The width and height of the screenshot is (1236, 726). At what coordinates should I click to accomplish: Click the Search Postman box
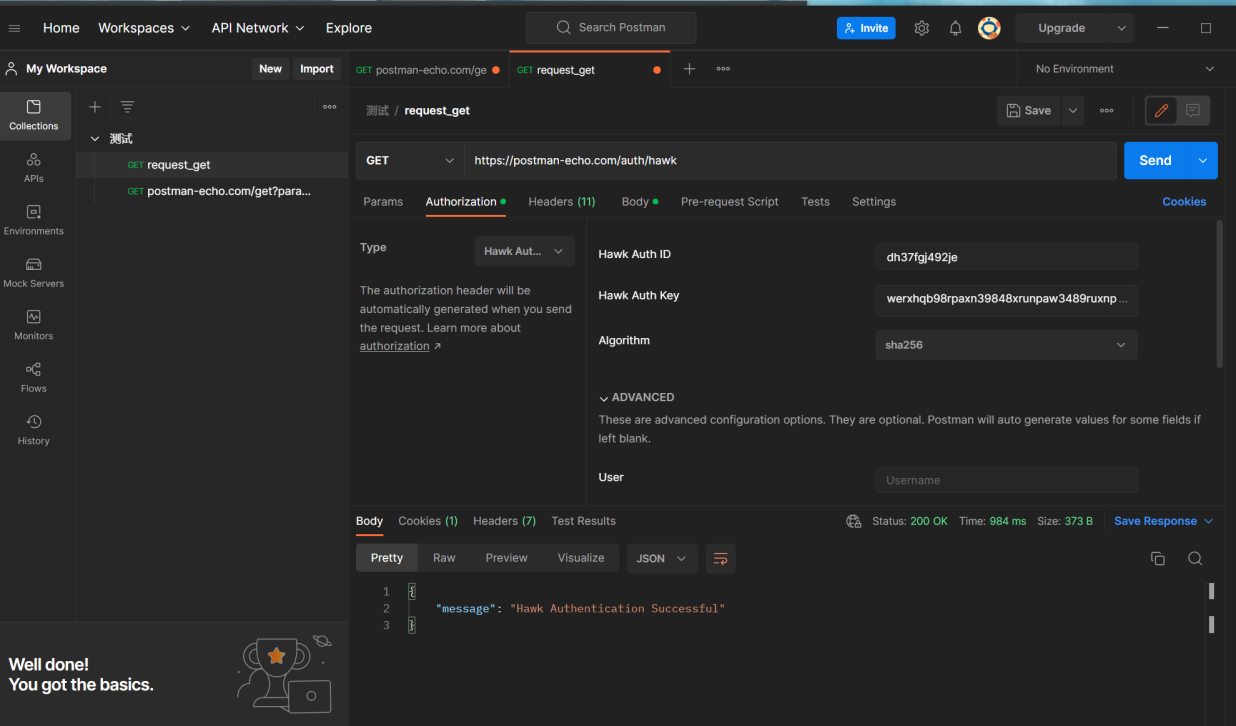click(611, 28)
